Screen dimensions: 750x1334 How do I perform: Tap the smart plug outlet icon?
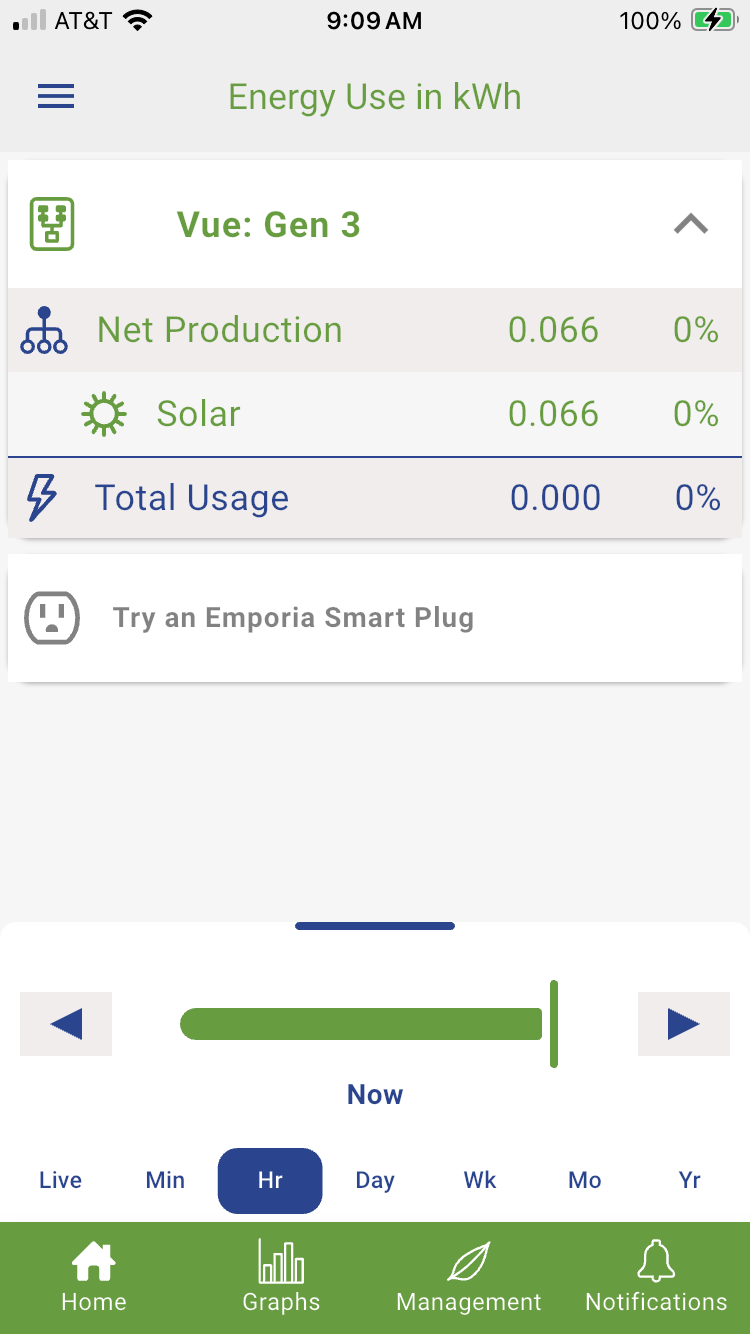52,617
